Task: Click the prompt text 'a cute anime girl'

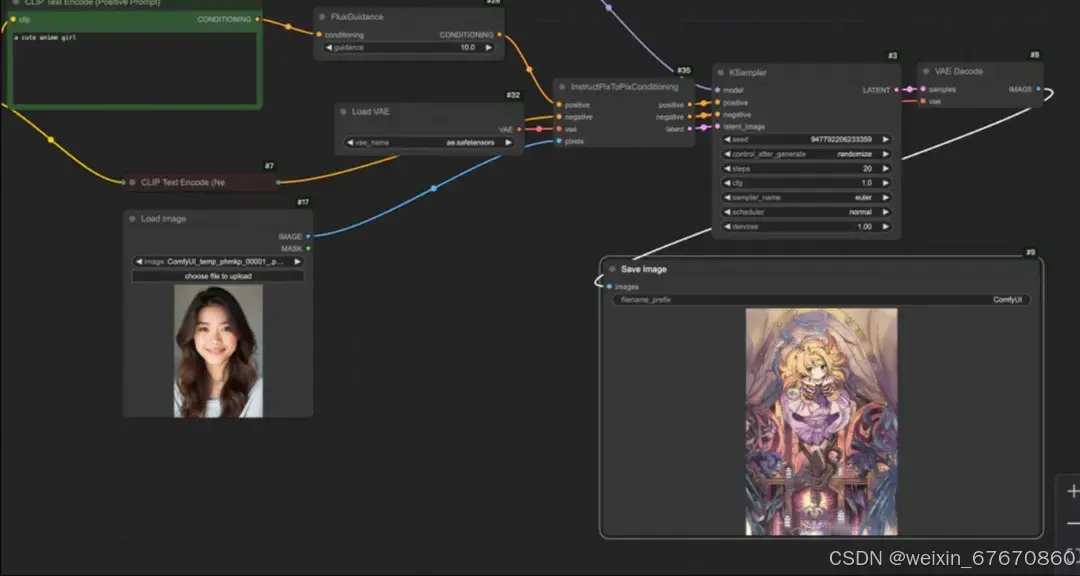Action: point(45,38)
